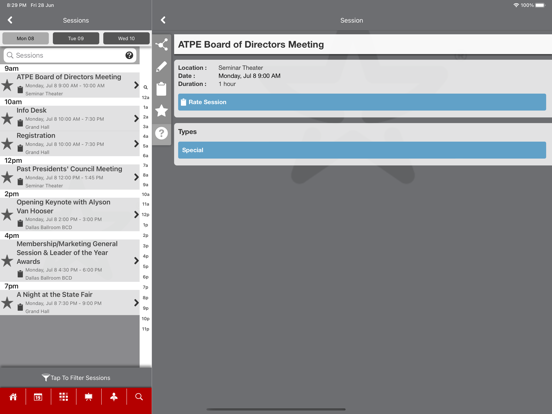This screenshot has height=414, width=552.
Task: Tap the question mark help icon in sidebar
Action: tap(162, 133)
